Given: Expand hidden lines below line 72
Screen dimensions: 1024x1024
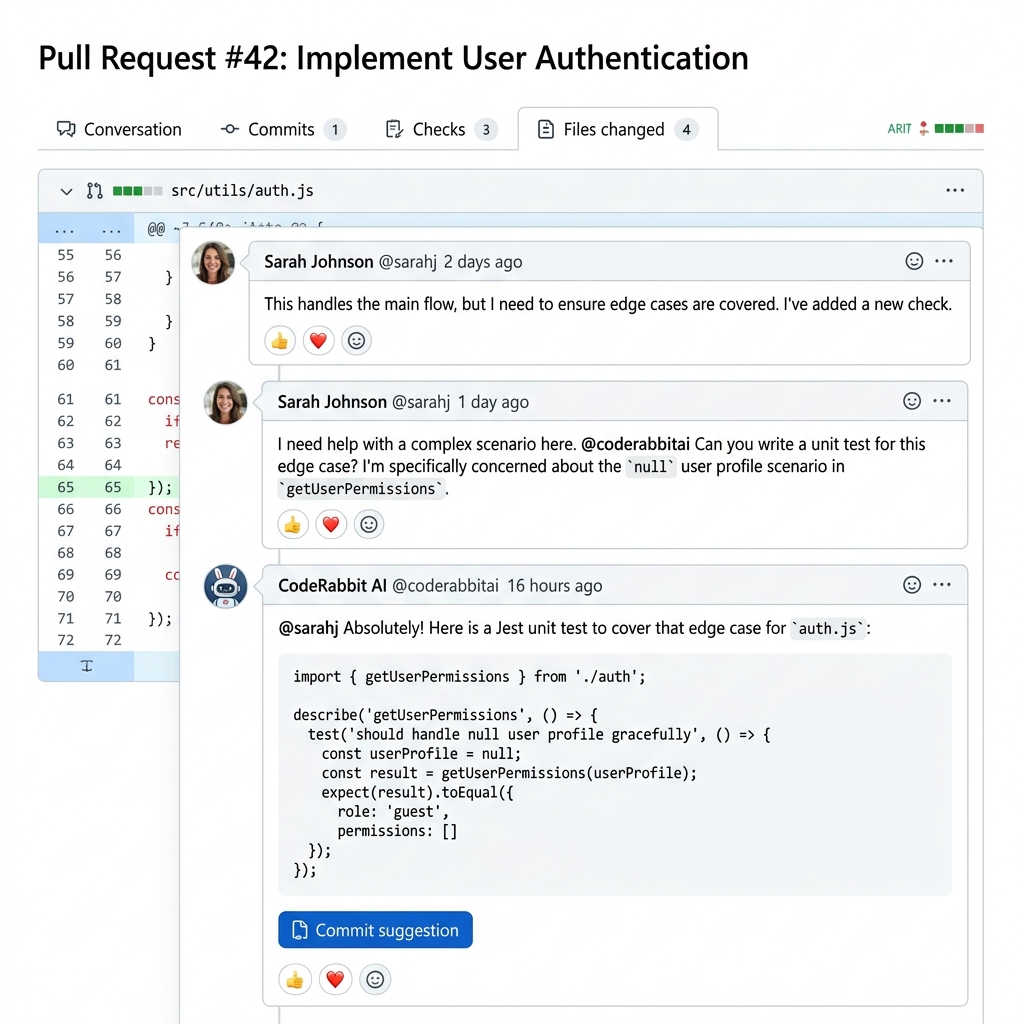Looking at the screenshot, I should [x=86, y=666].
